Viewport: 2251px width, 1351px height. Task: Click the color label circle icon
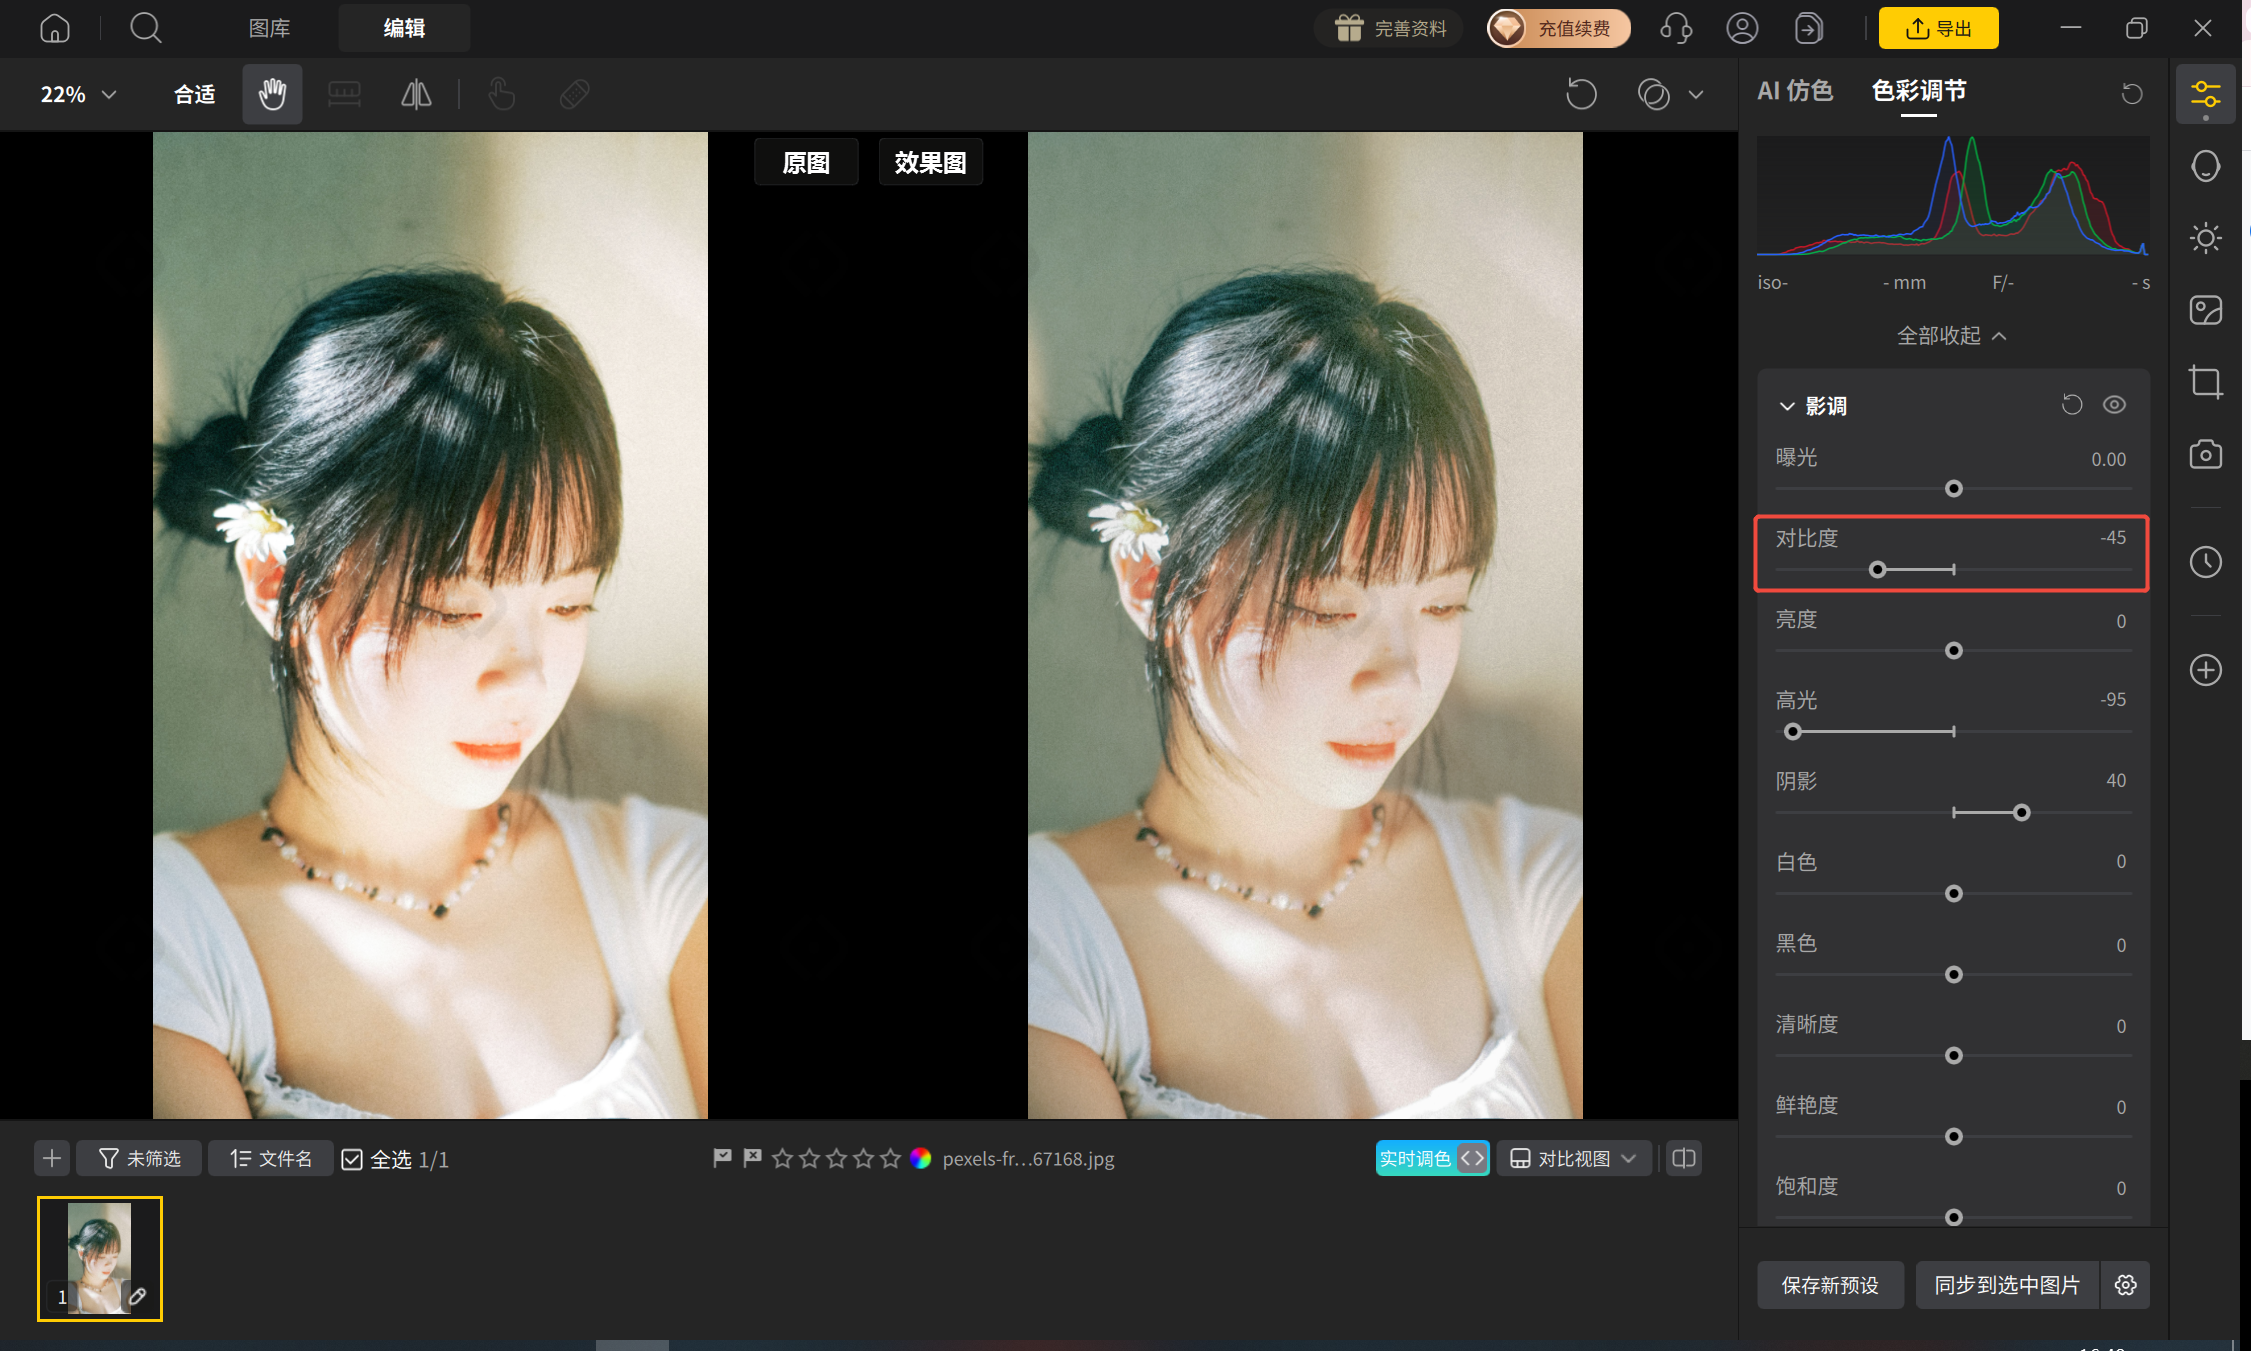coord(920,1158)
